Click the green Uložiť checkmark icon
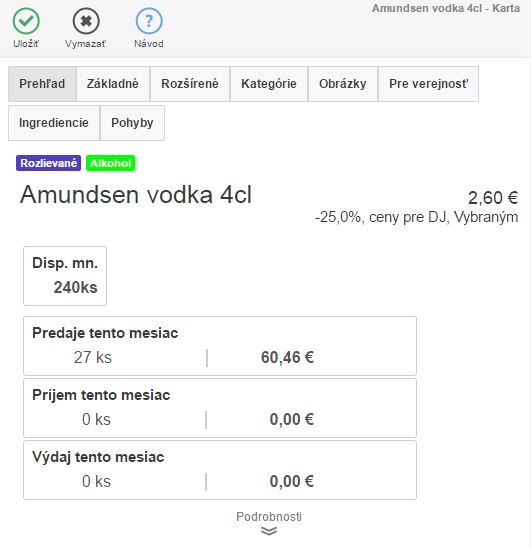Viewport: 531px width, 548px height. point(26,21)
